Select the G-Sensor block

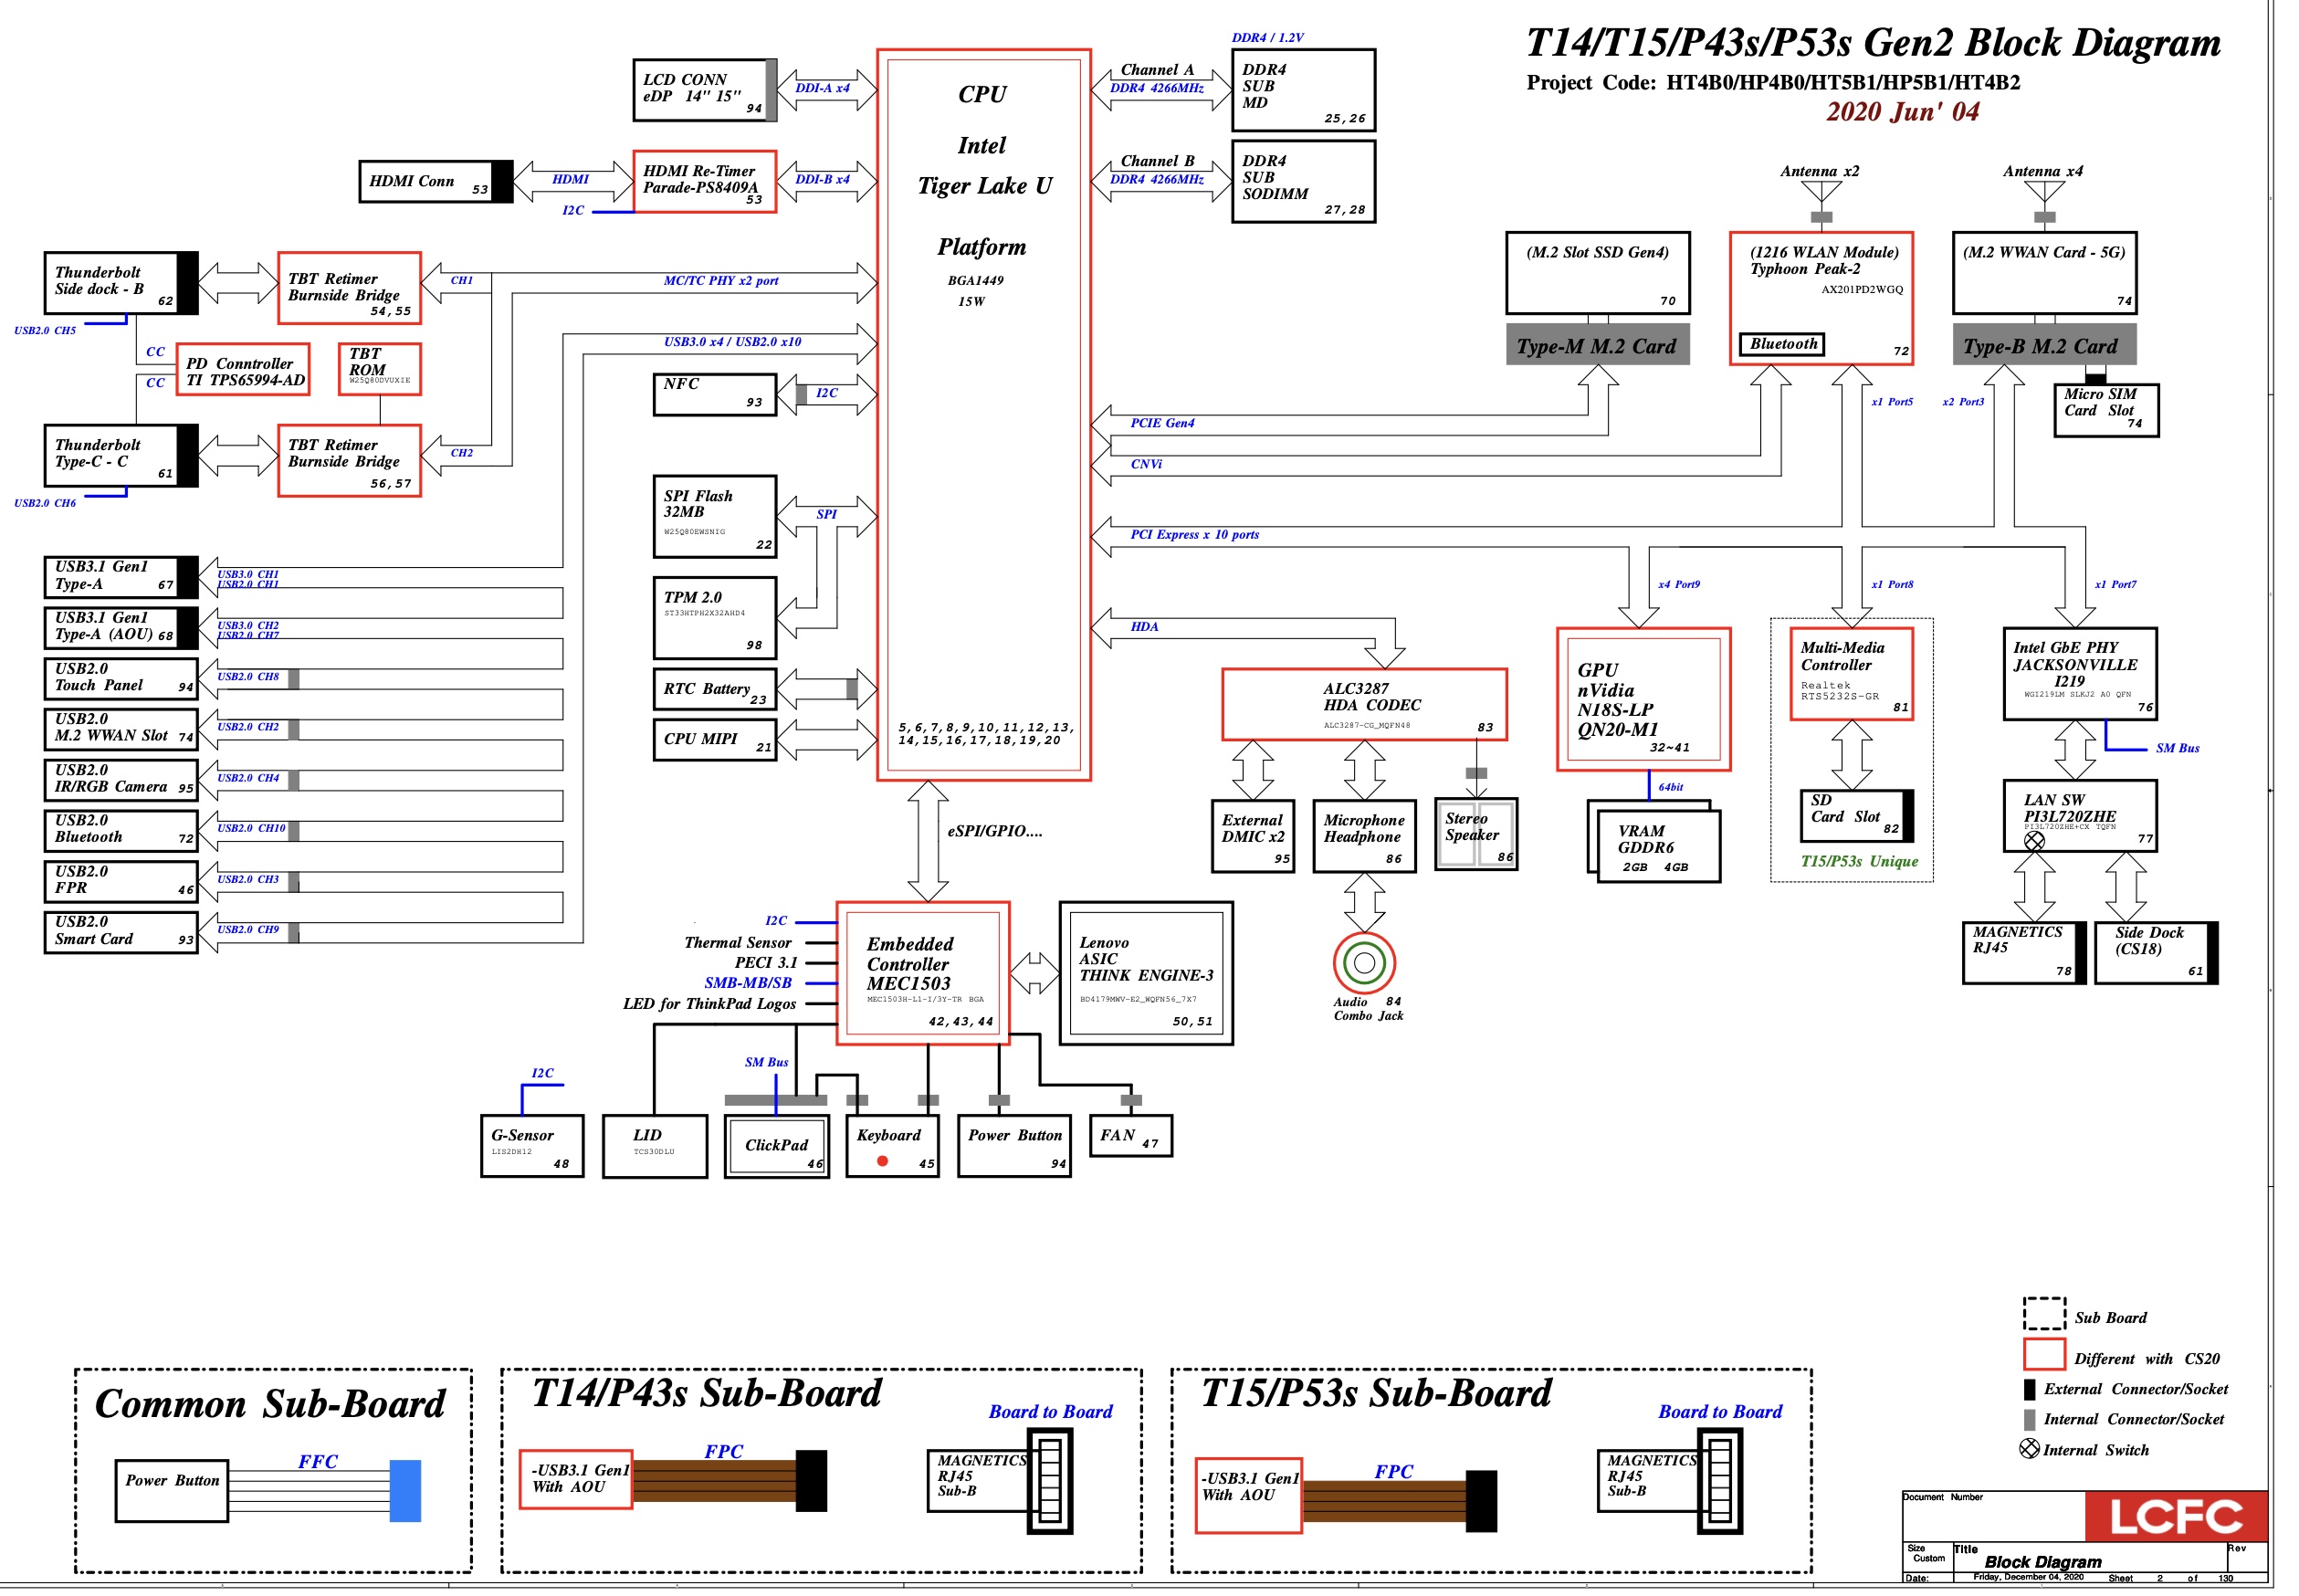tap(531, 1146)
